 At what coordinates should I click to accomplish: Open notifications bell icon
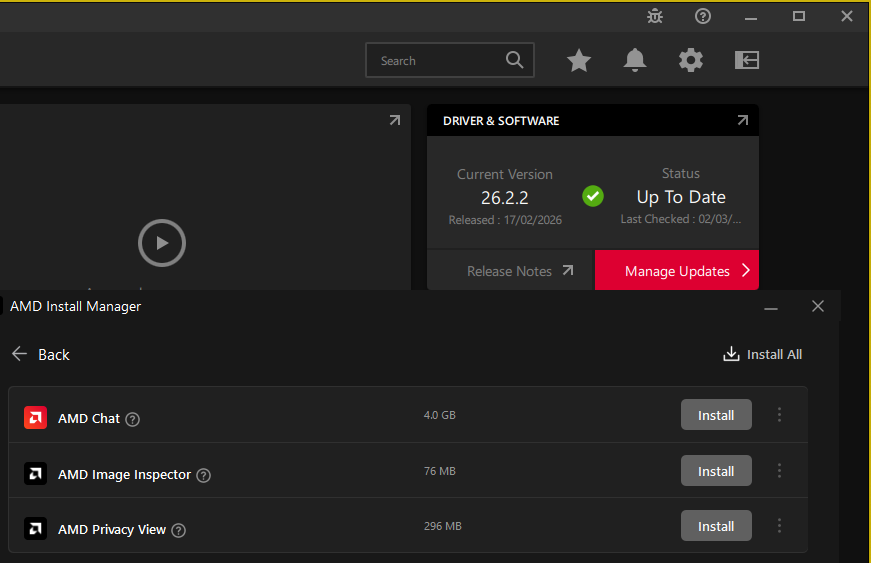coord(635,60)
